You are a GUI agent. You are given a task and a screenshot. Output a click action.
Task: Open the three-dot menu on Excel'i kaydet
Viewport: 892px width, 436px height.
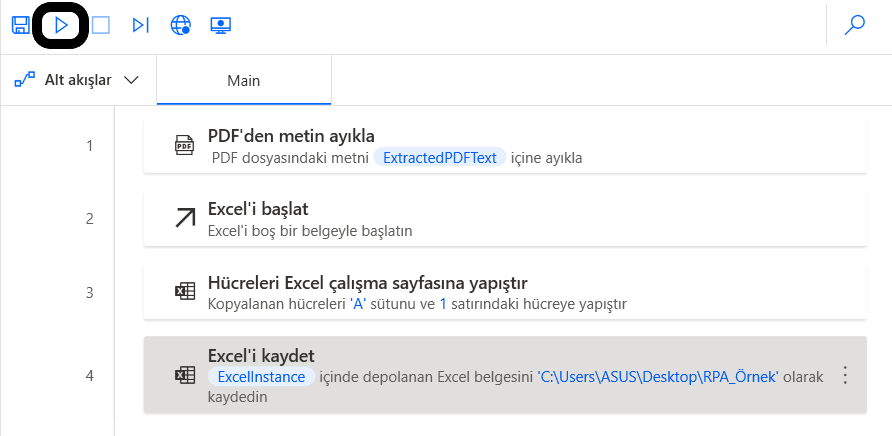pos(845,376)
